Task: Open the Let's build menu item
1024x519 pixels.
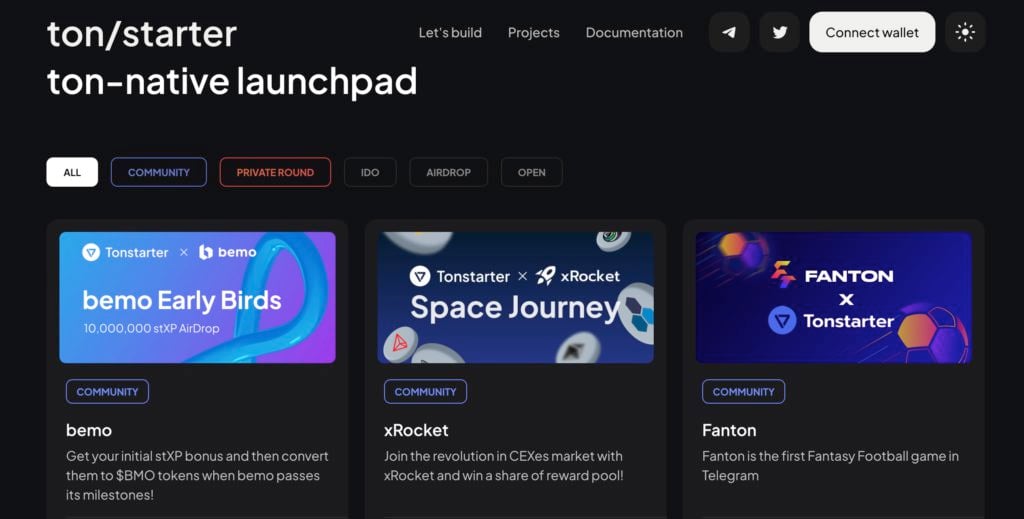Action: pos(450,33)
